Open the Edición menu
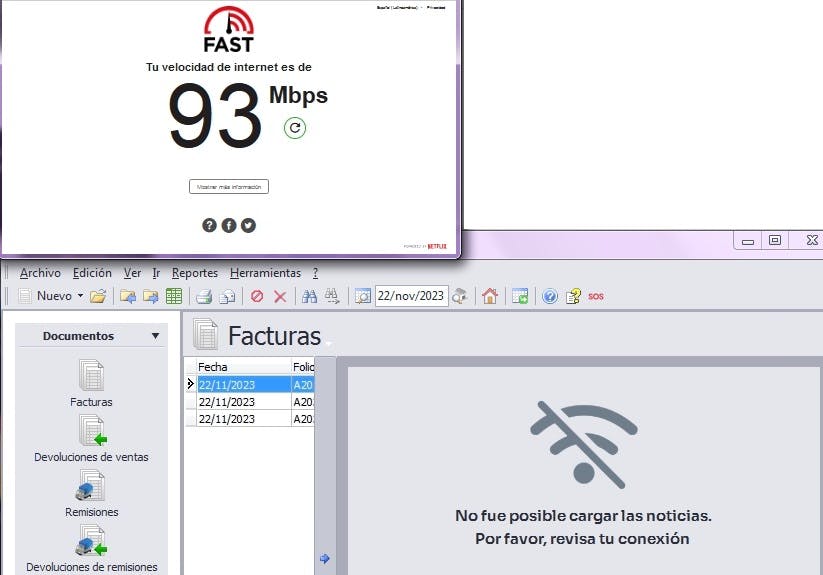Screen dimensions: 823x575 pos(92,273)
